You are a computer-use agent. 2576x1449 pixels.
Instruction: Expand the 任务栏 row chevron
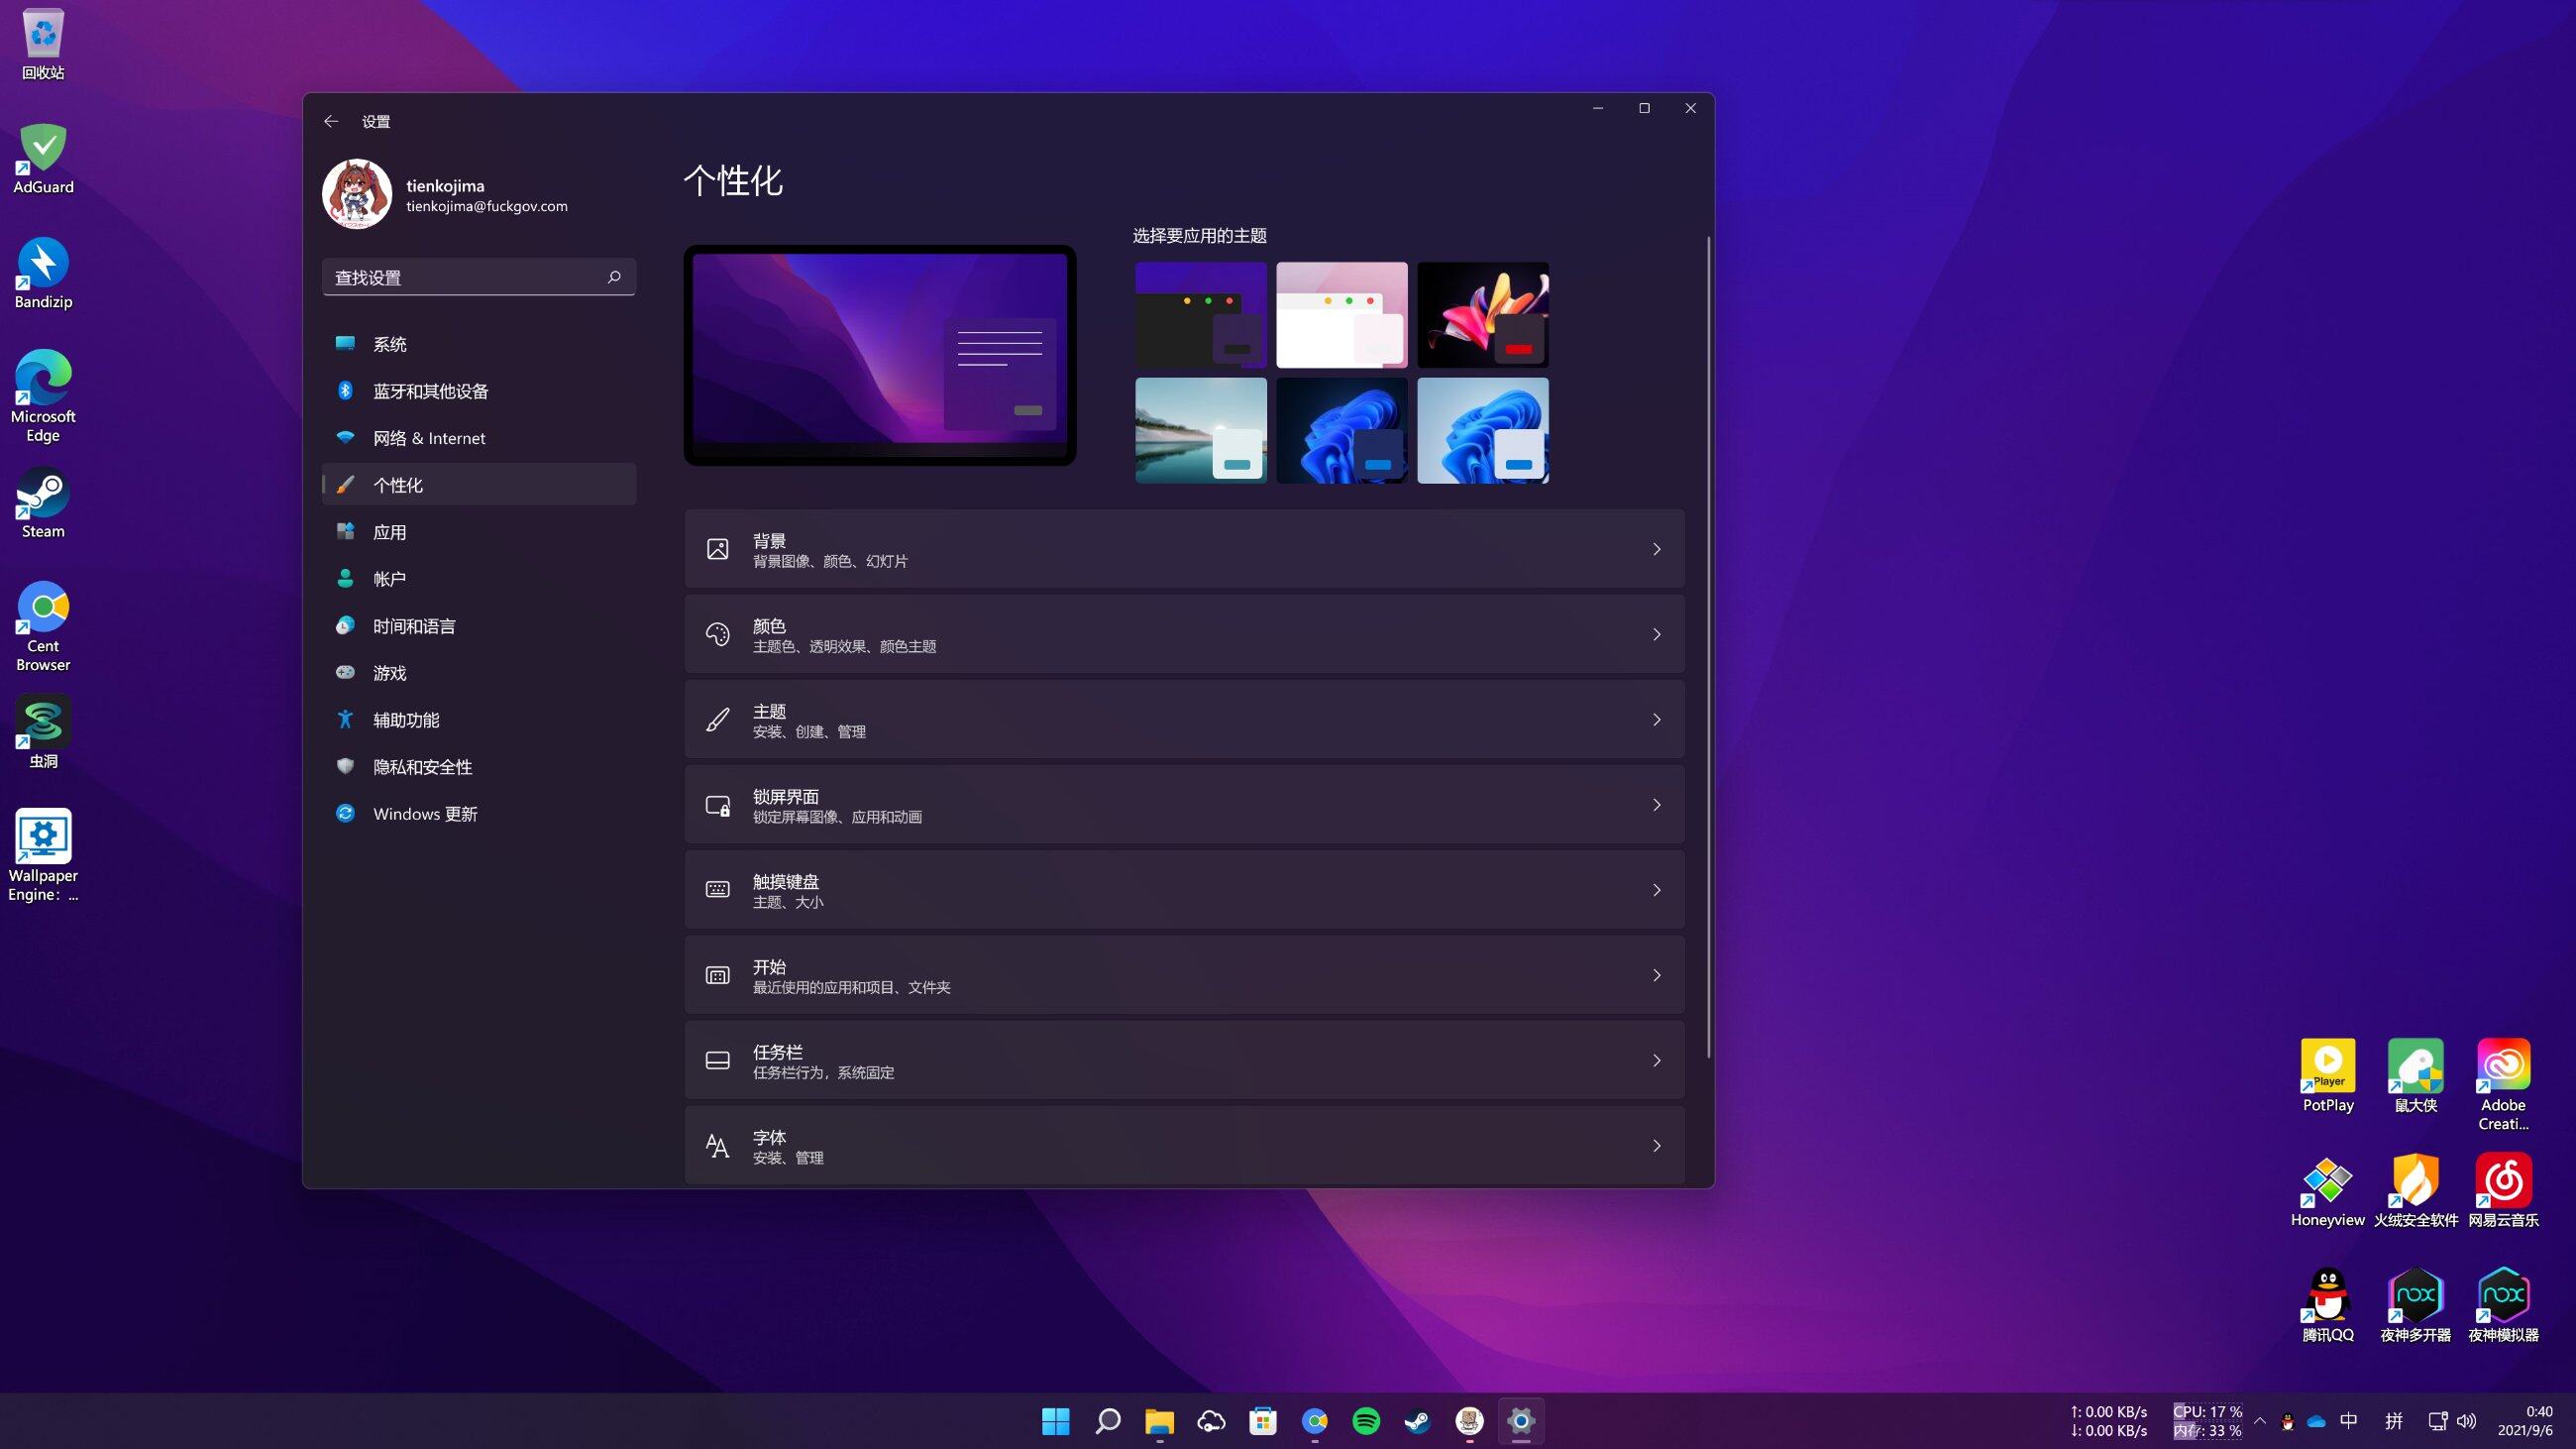pos(1656,1060)
